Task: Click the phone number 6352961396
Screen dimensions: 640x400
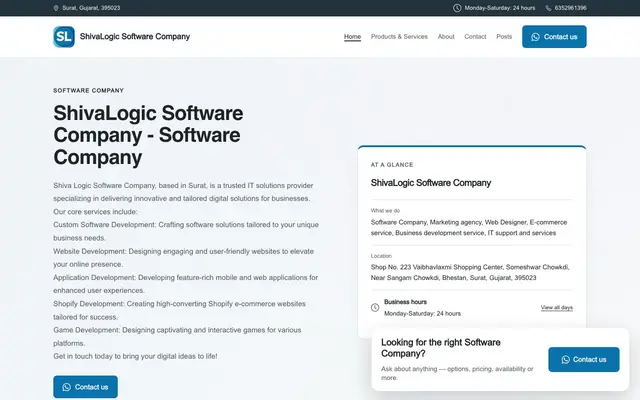Action: (x=570, y=8)
